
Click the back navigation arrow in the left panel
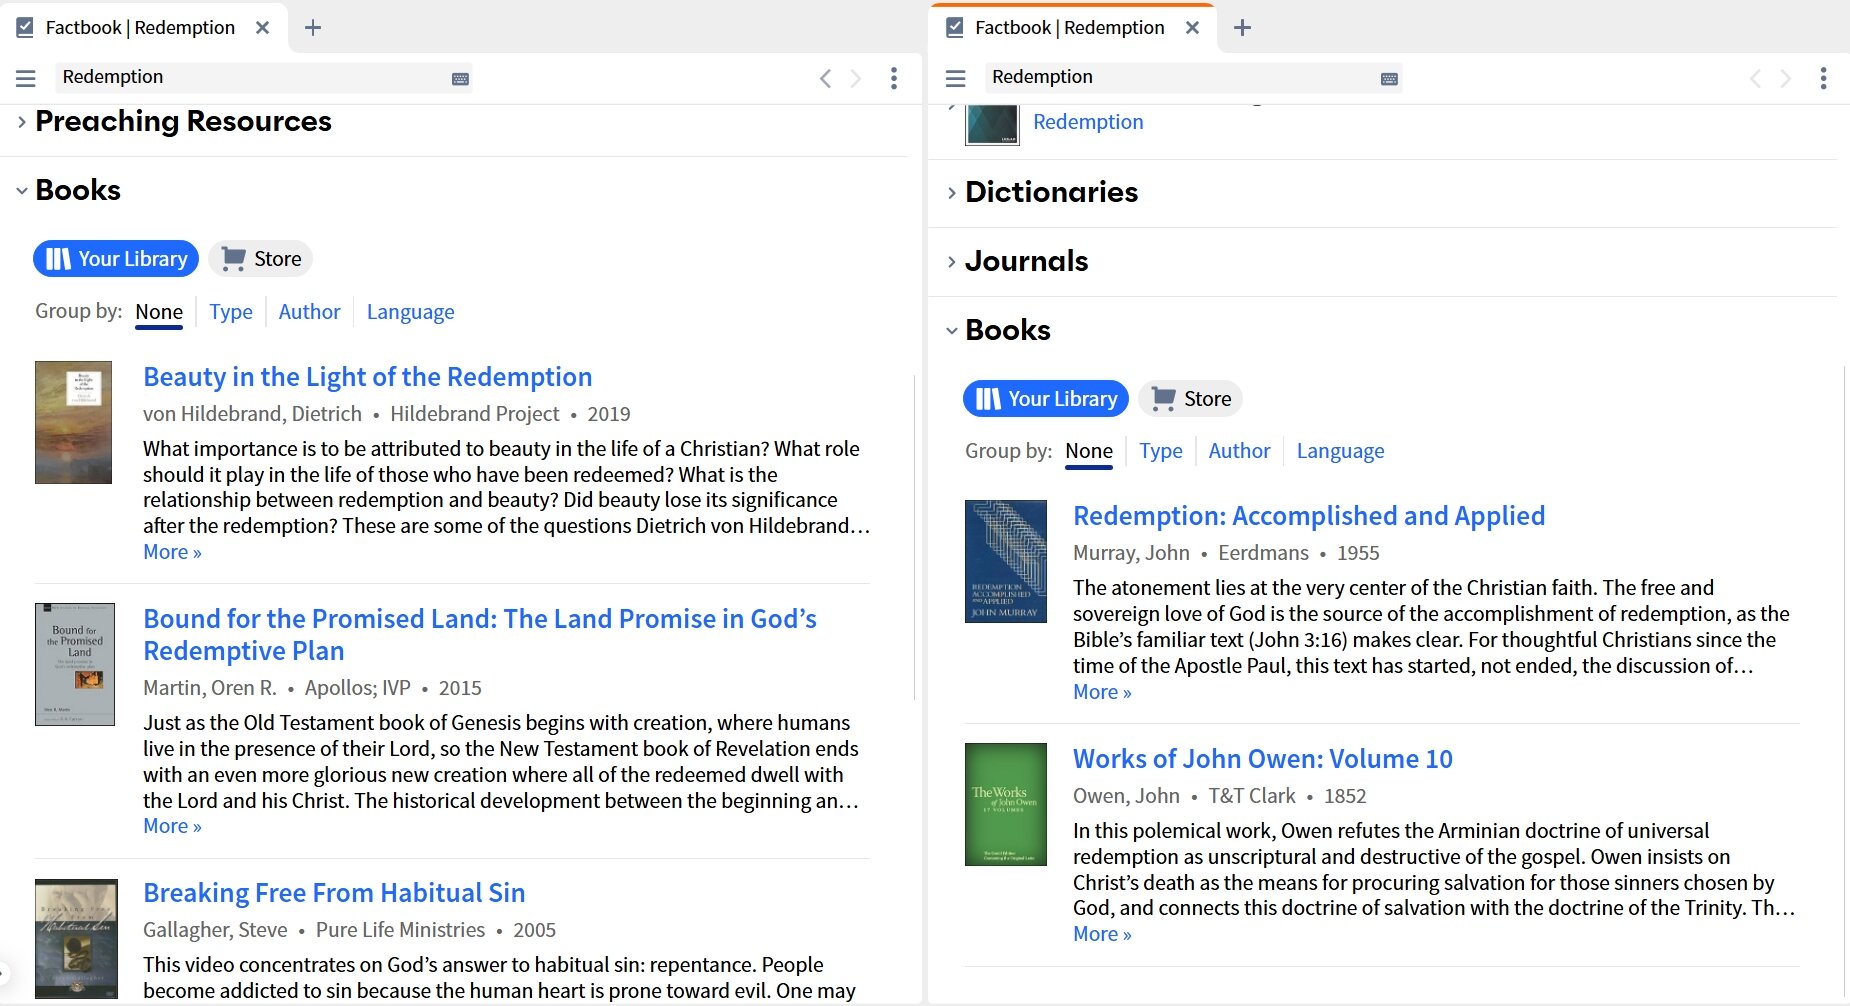825,78
